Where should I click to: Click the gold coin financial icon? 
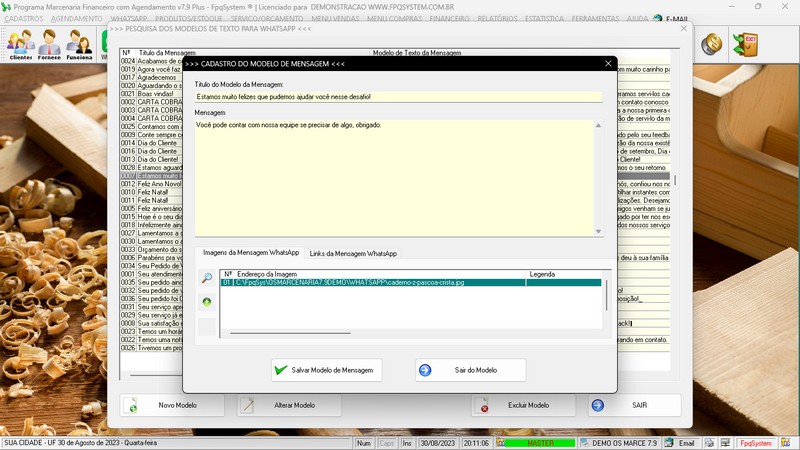click(711, 44)
